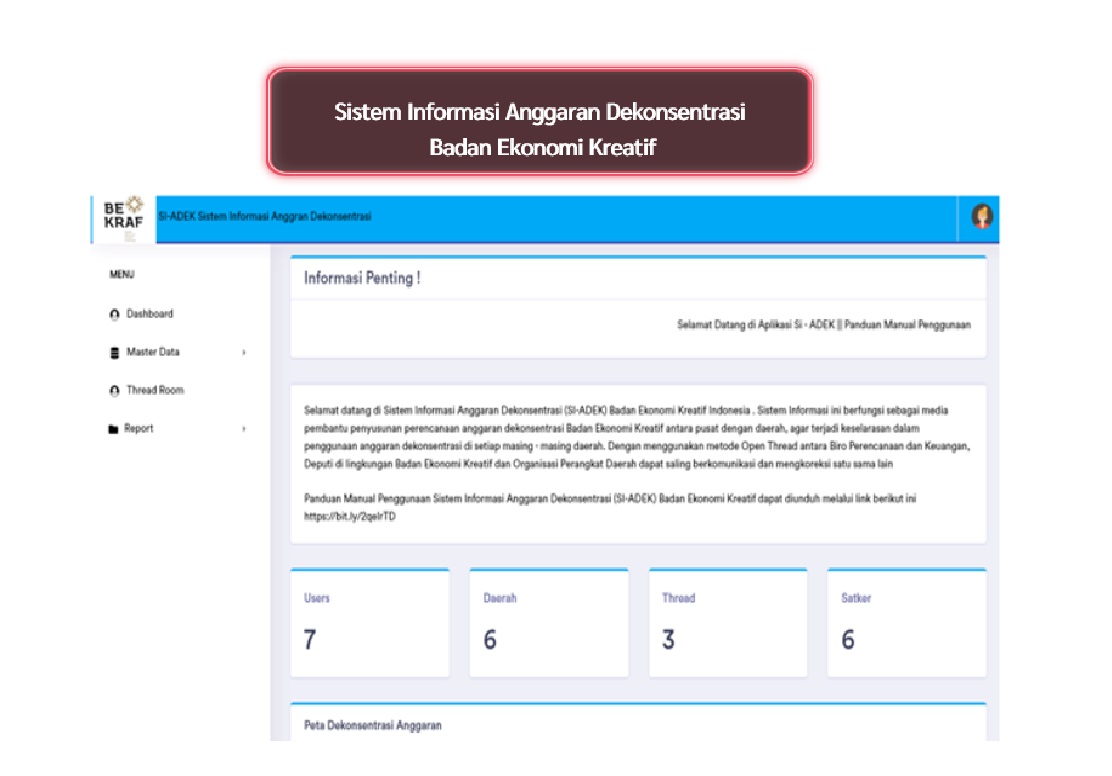
Task: Click the Dashboard menu icon
Action: (x=114, y=314)
